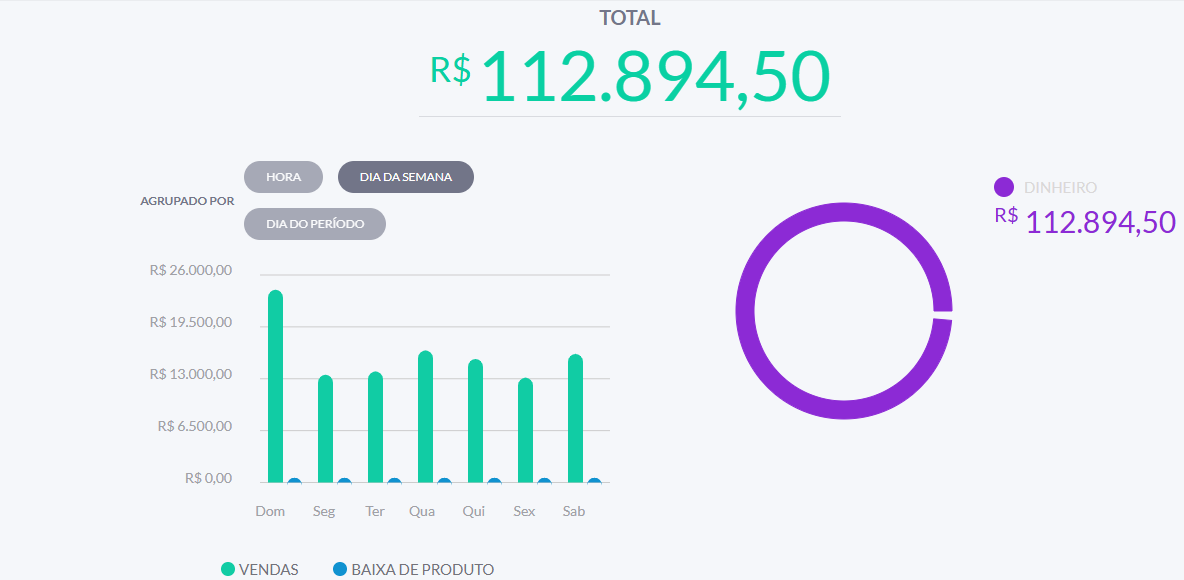Image resolution: width=1184 pixels, height=580 pixels.
Task: Click the Sex axis label
Action: pyautogui.click(x=524, y=511)
